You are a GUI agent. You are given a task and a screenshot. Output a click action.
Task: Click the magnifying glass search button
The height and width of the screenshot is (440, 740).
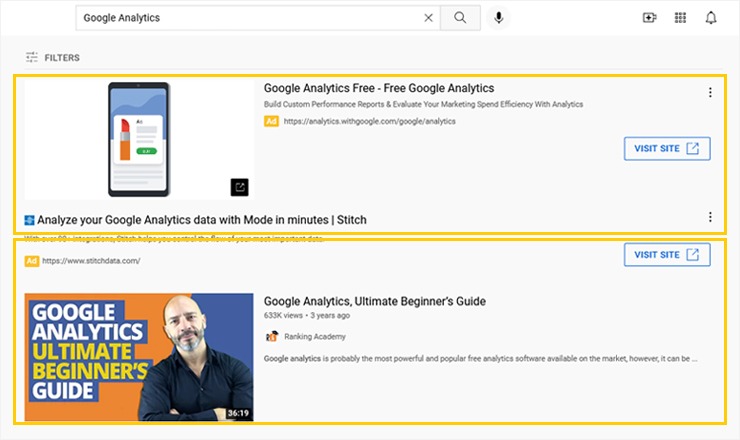tap(460, 18)
